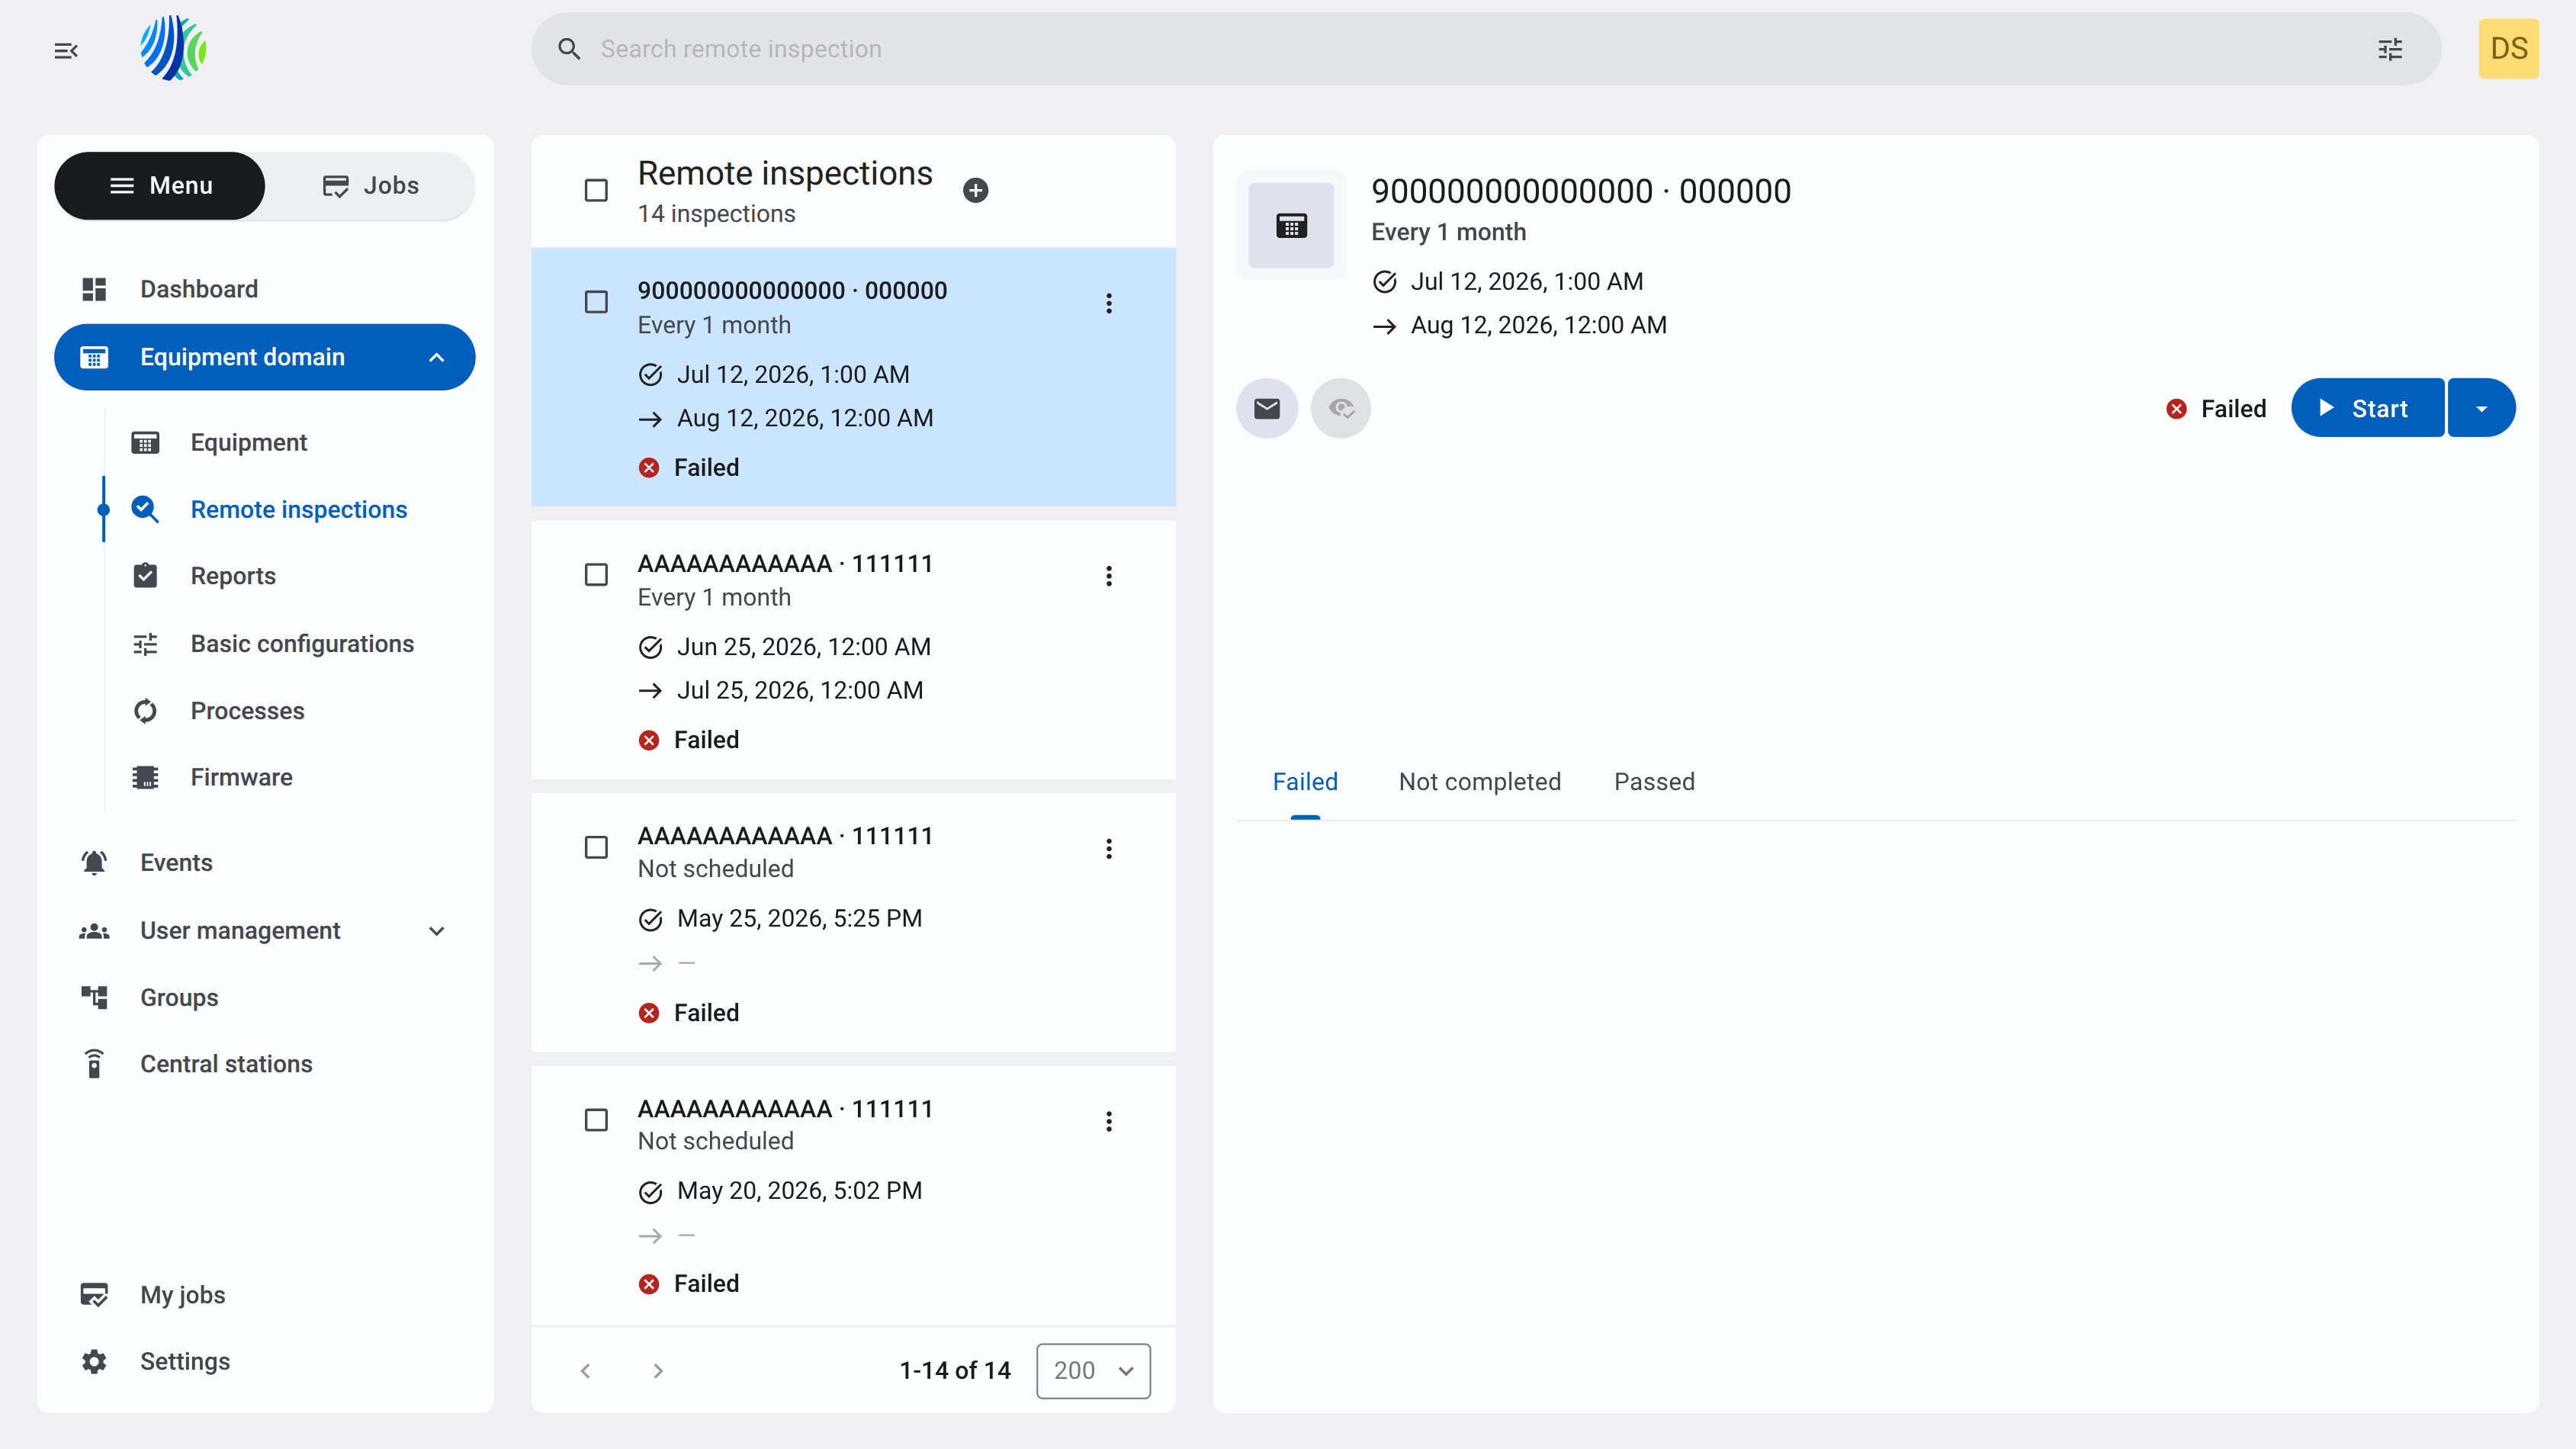
Task: Open the page size 200 dropdown
Action: click(1093, 1370)
